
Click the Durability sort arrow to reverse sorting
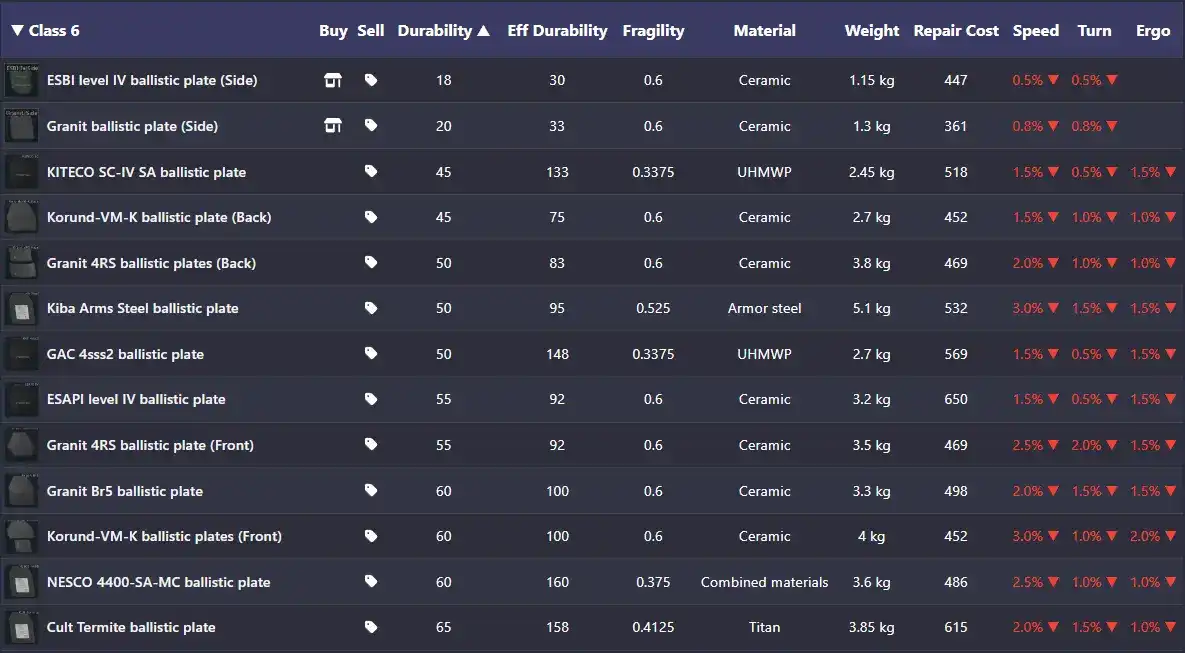(x=484, y=30)
